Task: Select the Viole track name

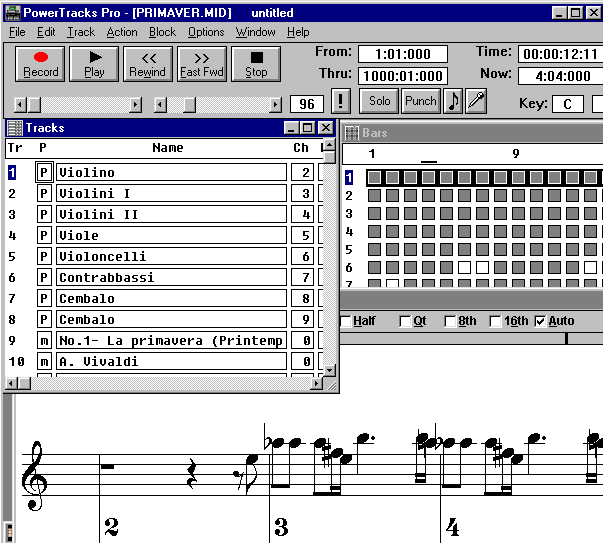Action: (x=171, y=235)
